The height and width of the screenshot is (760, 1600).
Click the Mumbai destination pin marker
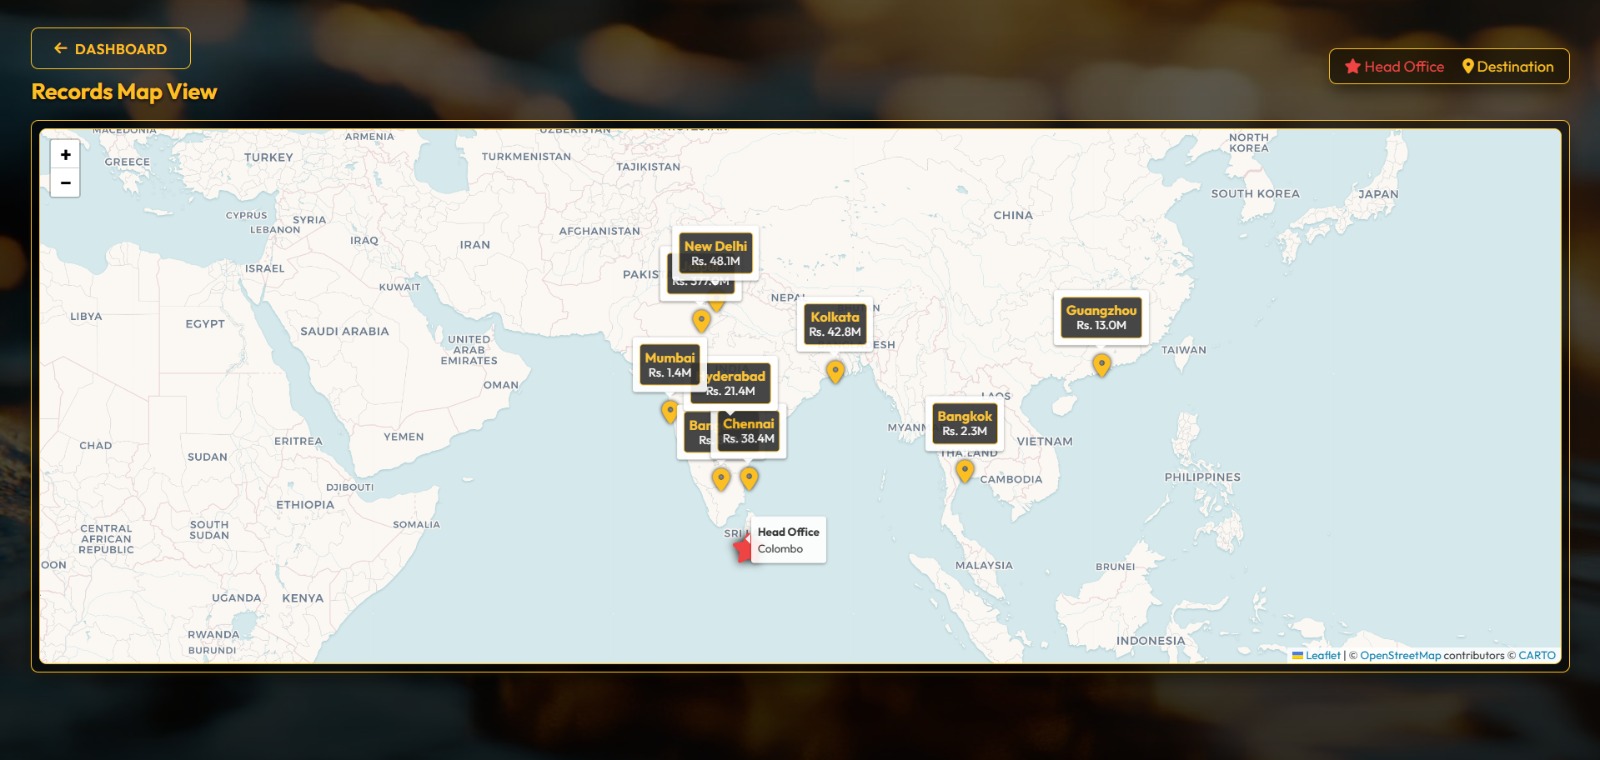[670, 411]
